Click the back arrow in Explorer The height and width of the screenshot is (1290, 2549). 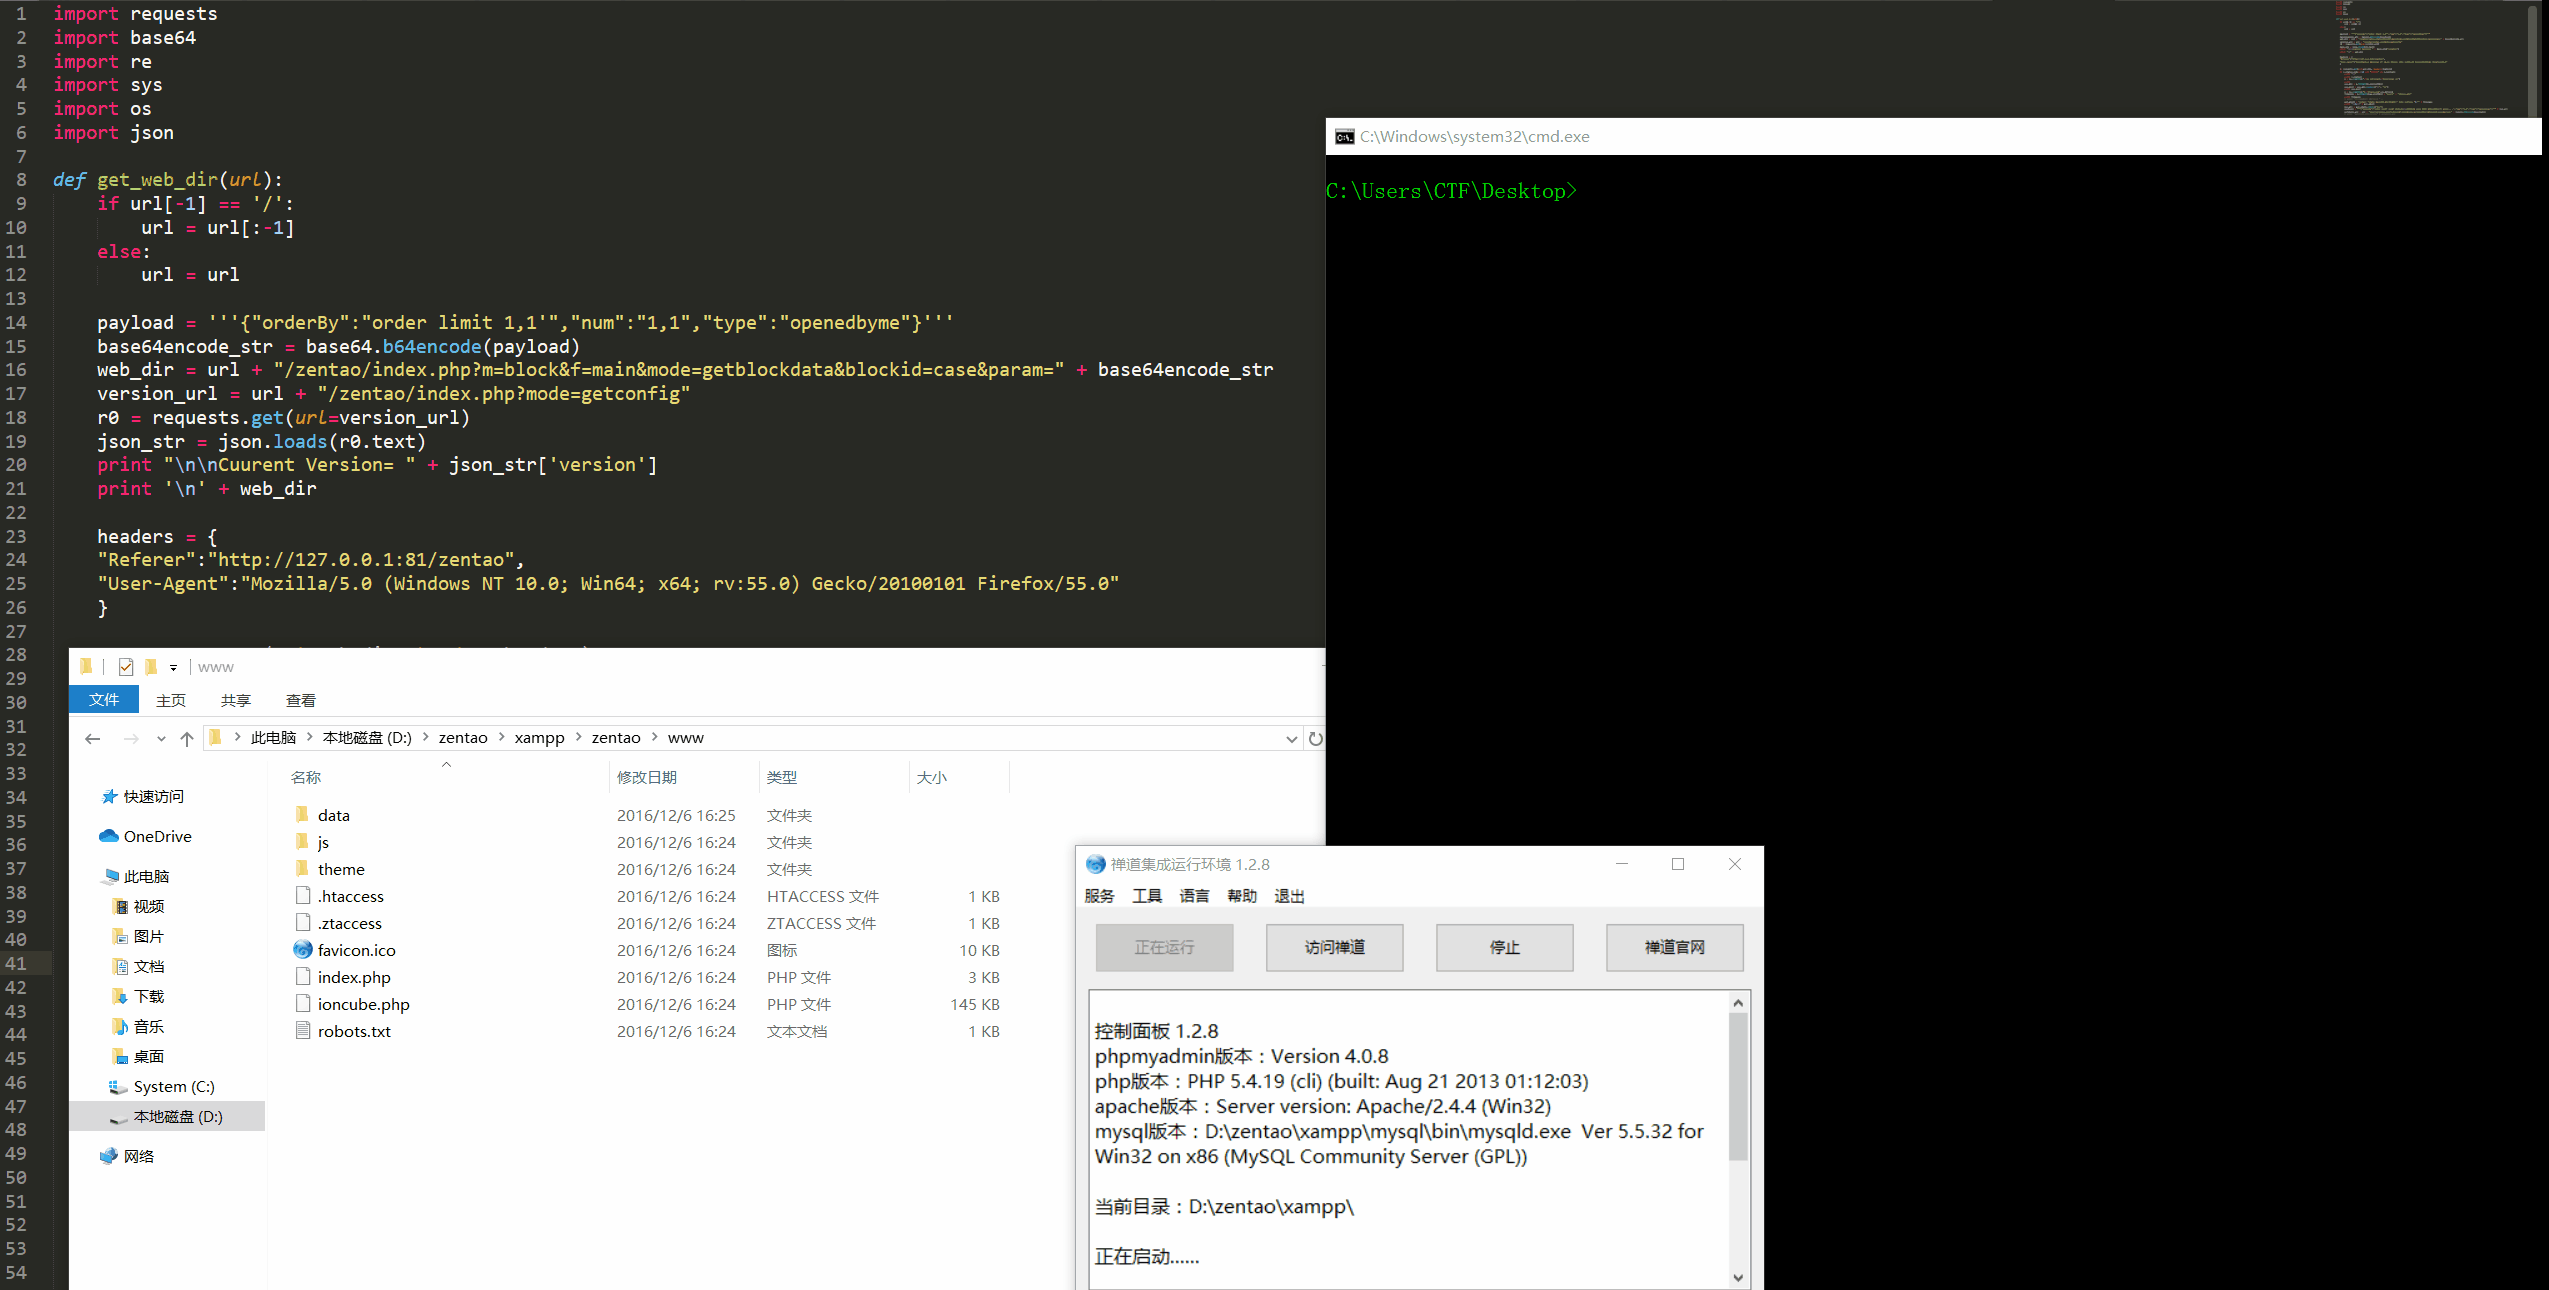pyautogui.click(x=93, y=738)
